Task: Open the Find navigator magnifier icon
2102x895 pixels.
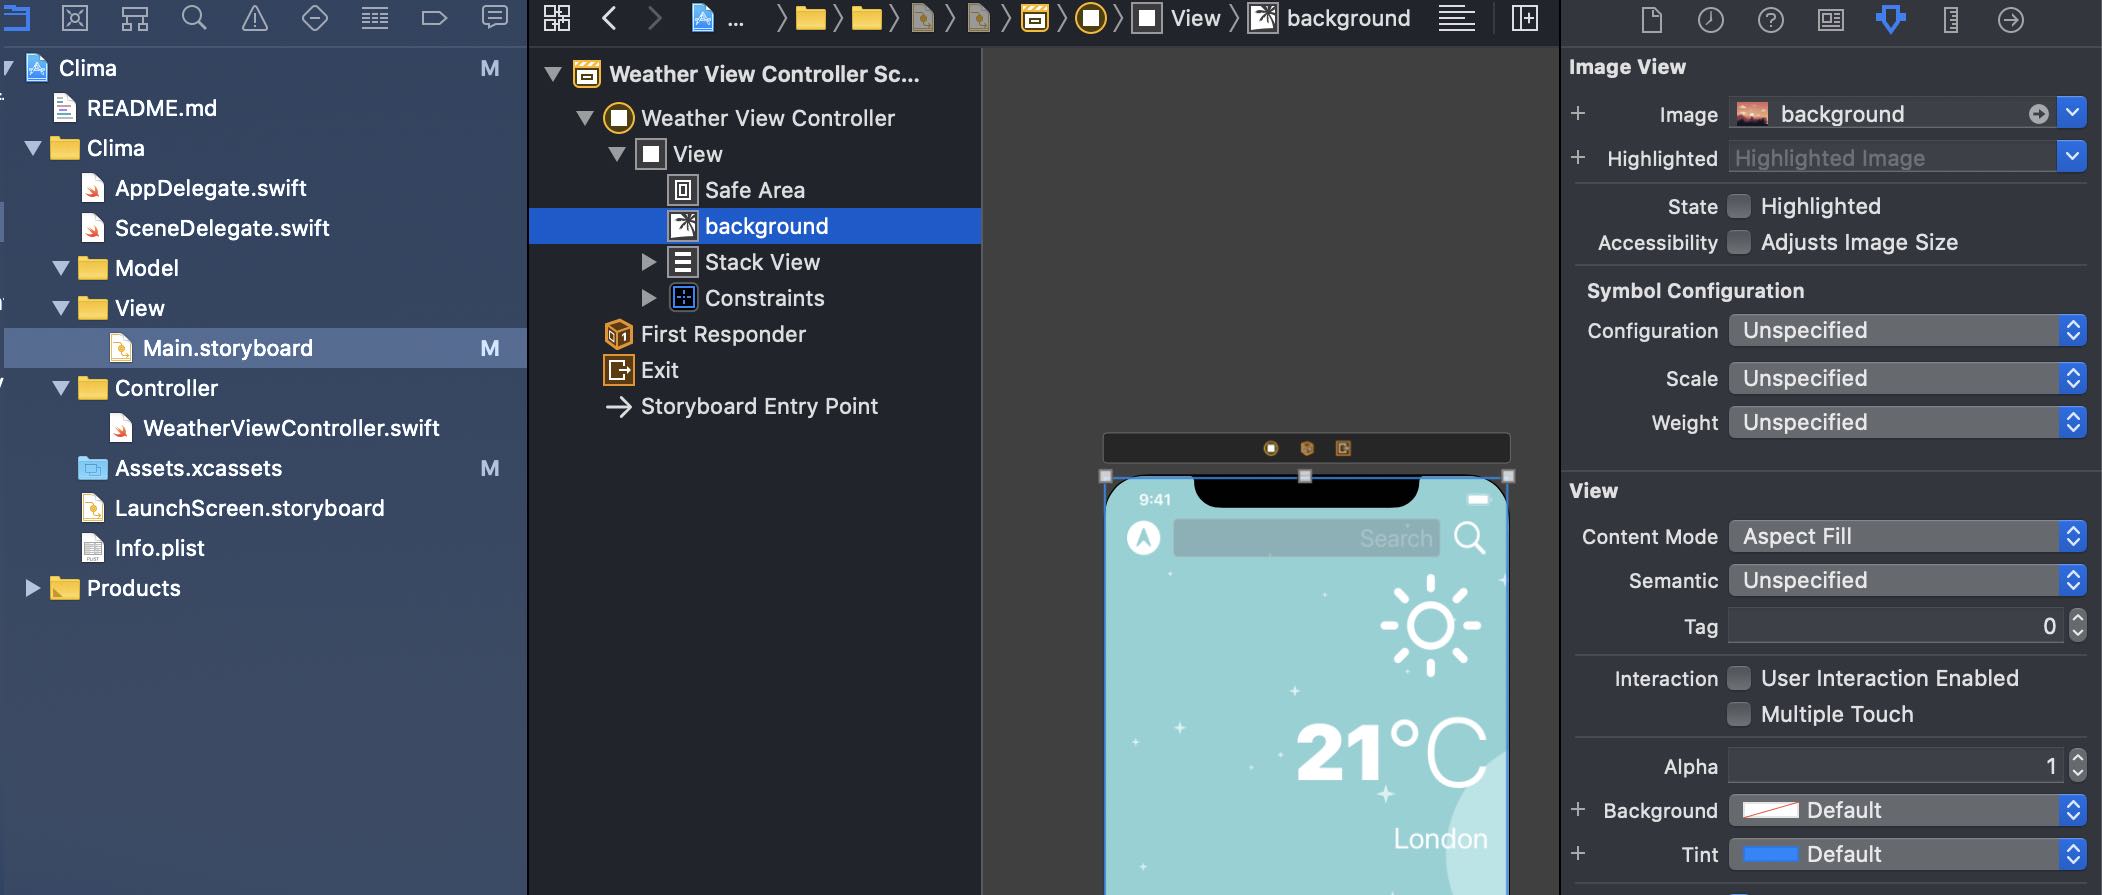Action: tap(194, 18)
